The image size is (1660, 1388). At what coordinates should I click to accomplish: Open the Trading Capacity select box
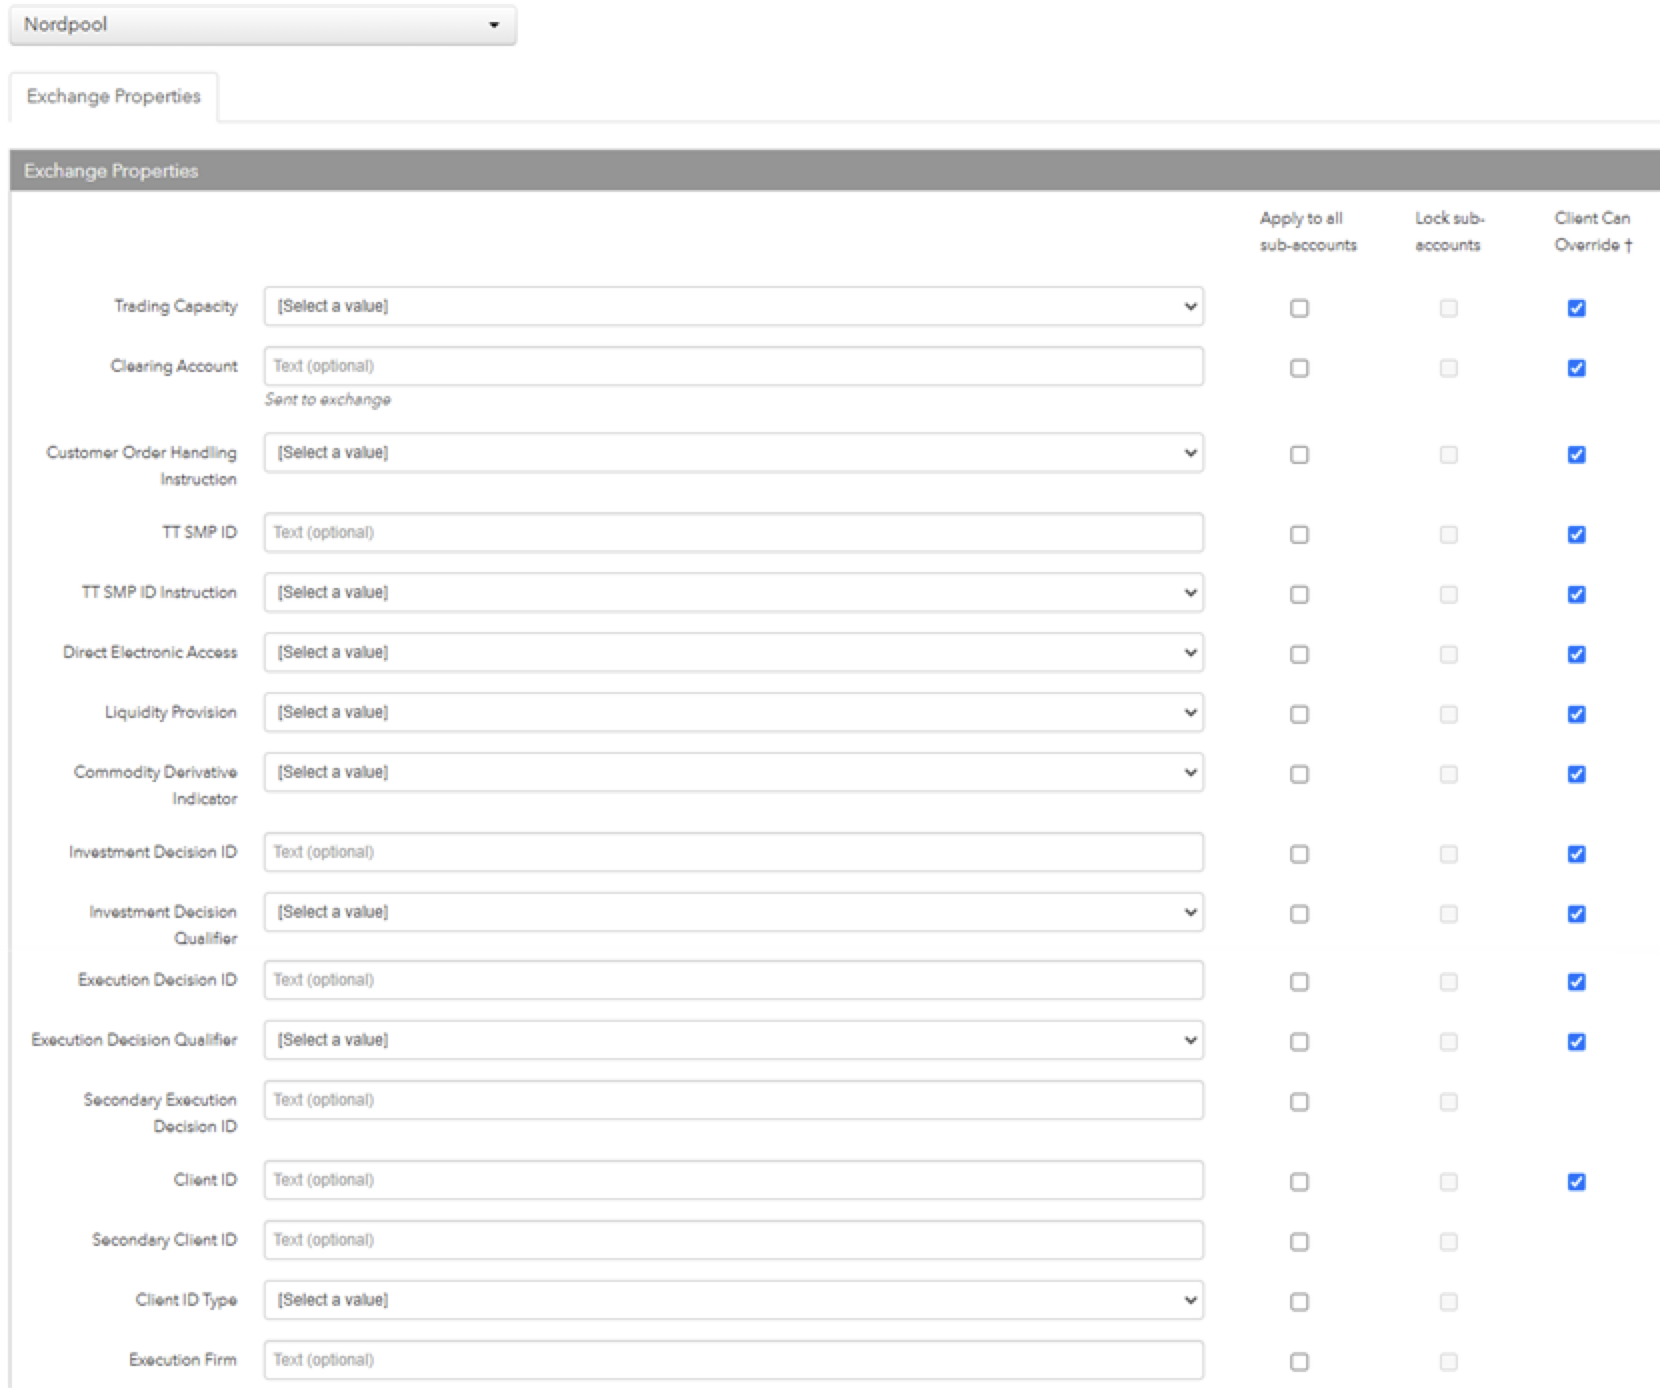pos(733,306)
